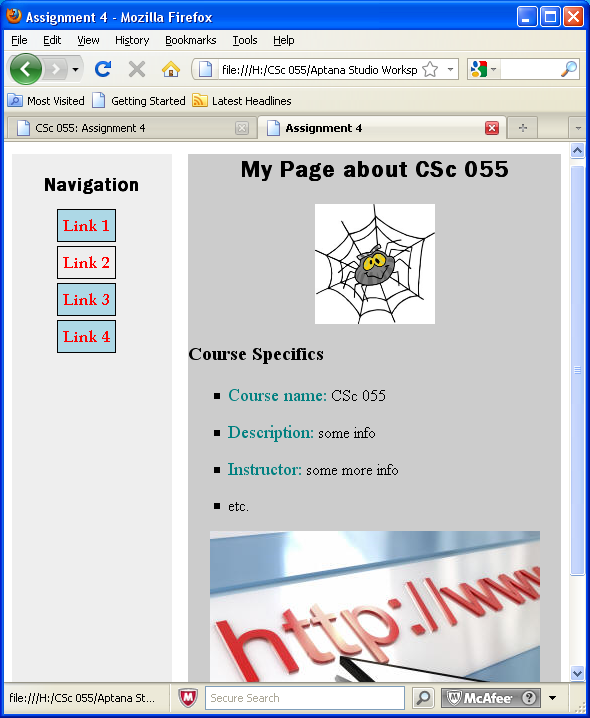Expand the list all tabs dropdown

[578, 128]
